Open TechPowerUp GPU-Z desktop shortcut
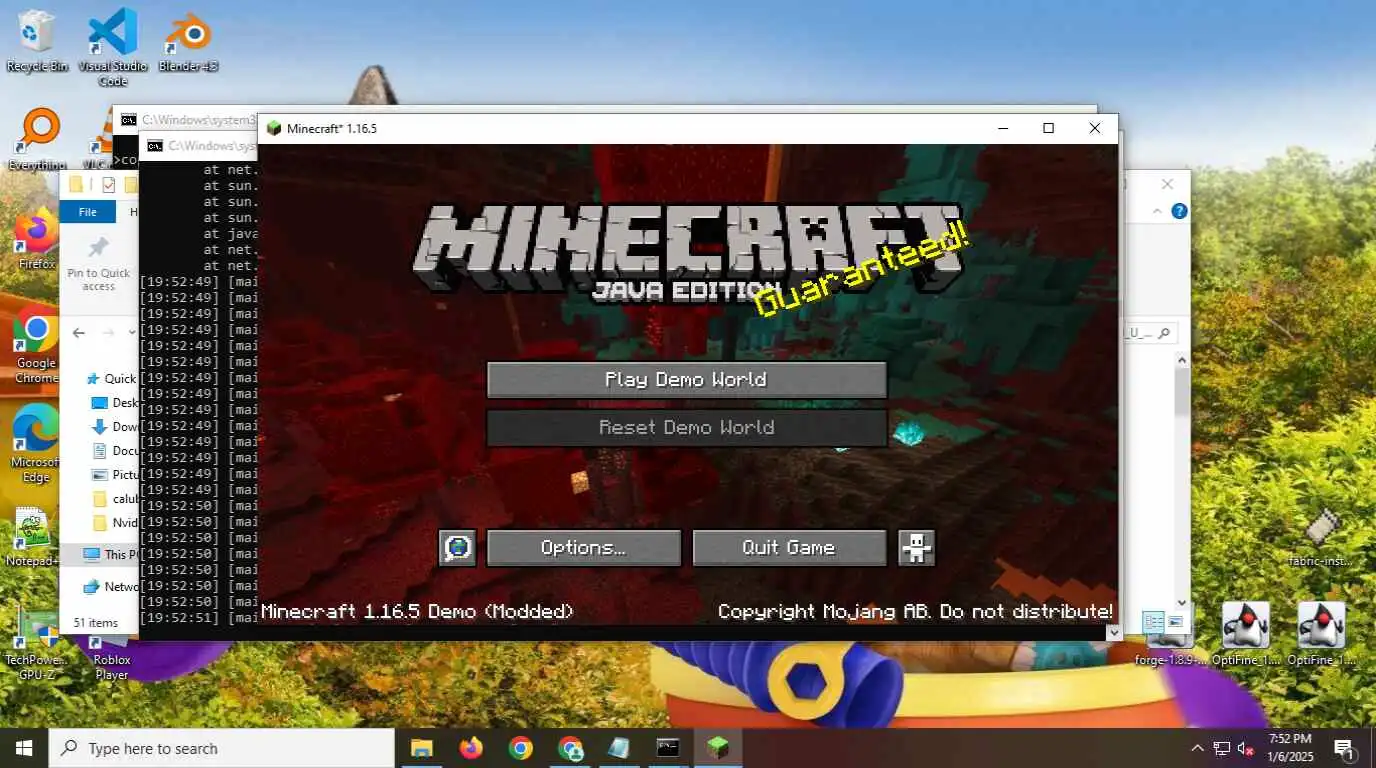Screen dimensions: 1376x768 point(36,645)
